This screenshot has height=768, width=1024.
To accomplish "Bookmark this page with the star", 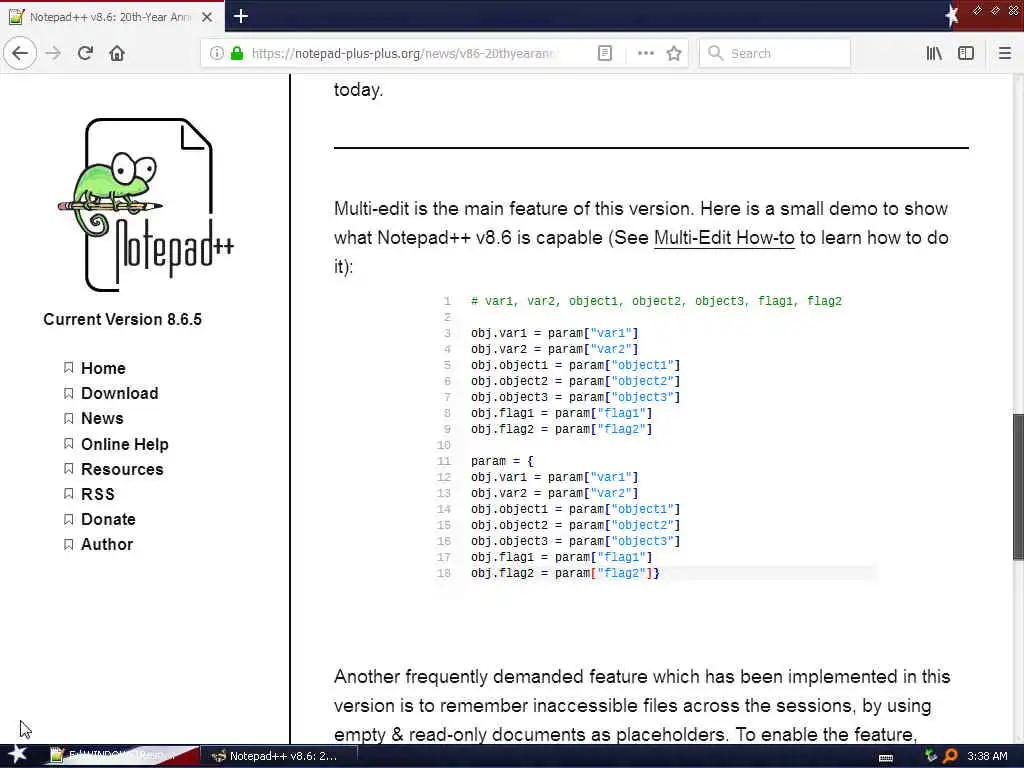I will click(x=674, y=53).
